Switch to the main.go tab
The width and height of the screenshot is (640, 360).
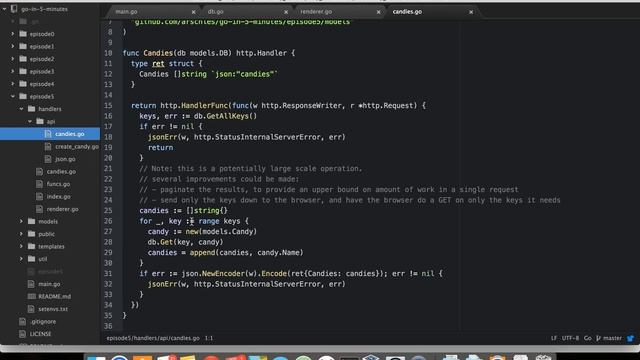coord(126,12)
